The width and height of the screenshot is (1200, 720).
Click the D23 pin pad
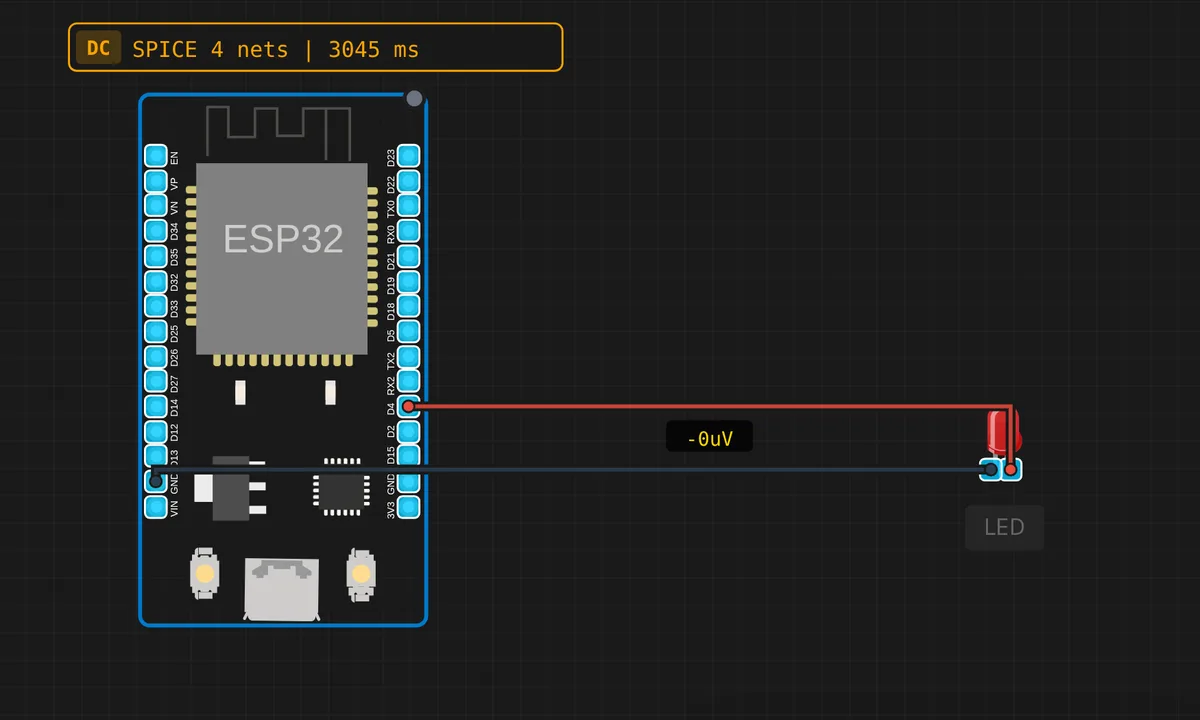tap(409, 156)
